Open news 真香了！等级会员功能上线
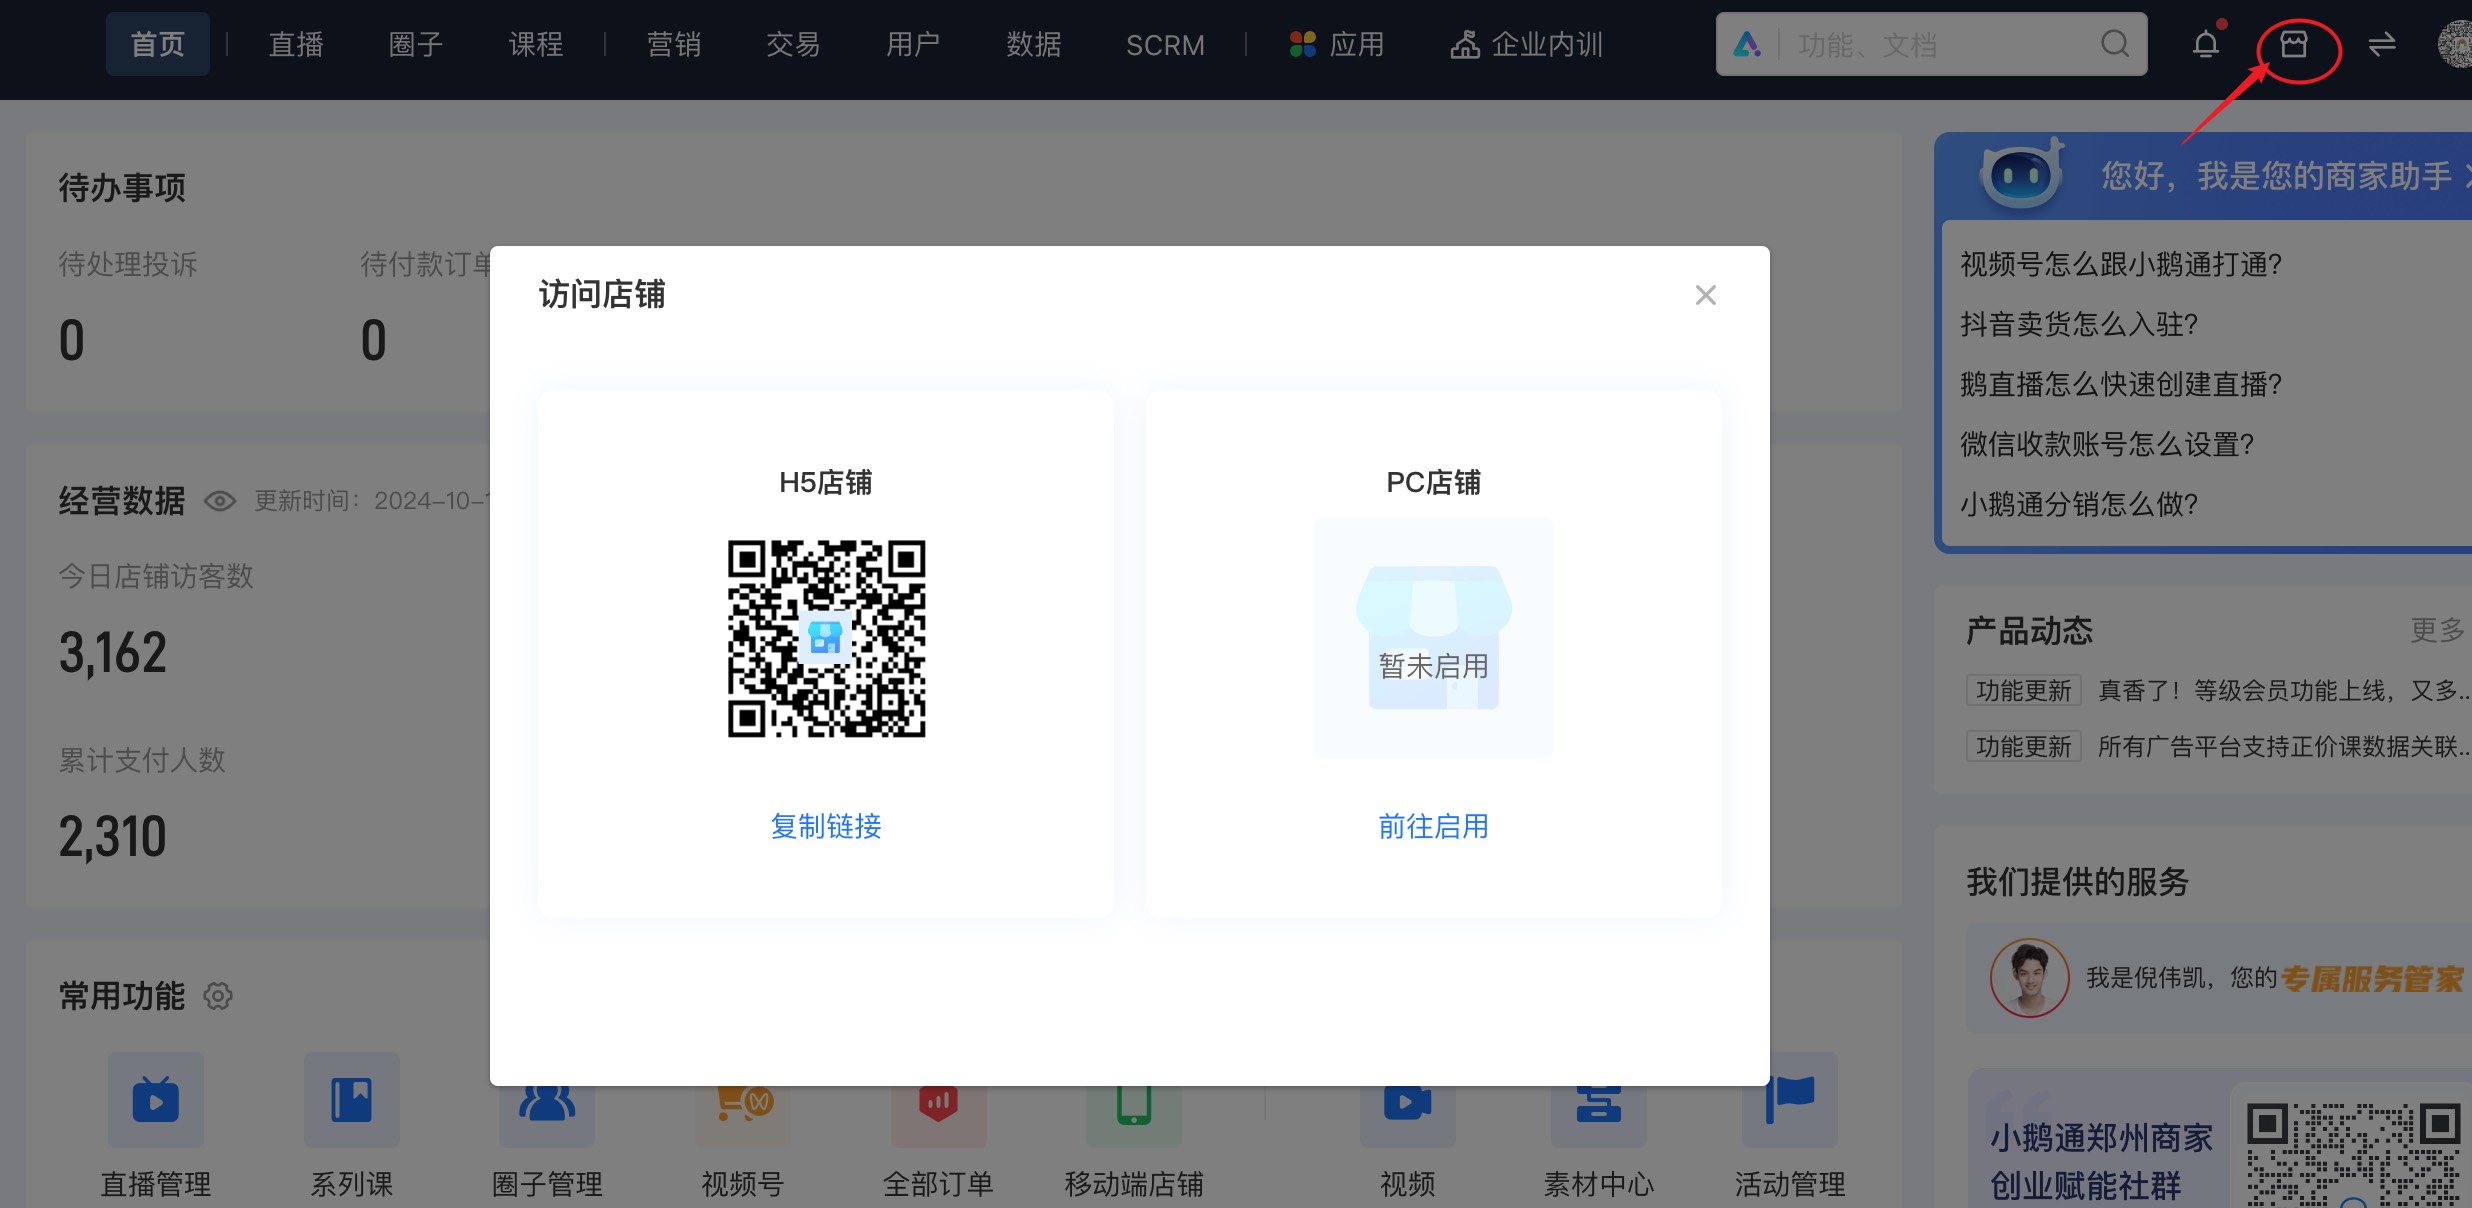The image size is (2472, 1208). (x=2284, y=690)
